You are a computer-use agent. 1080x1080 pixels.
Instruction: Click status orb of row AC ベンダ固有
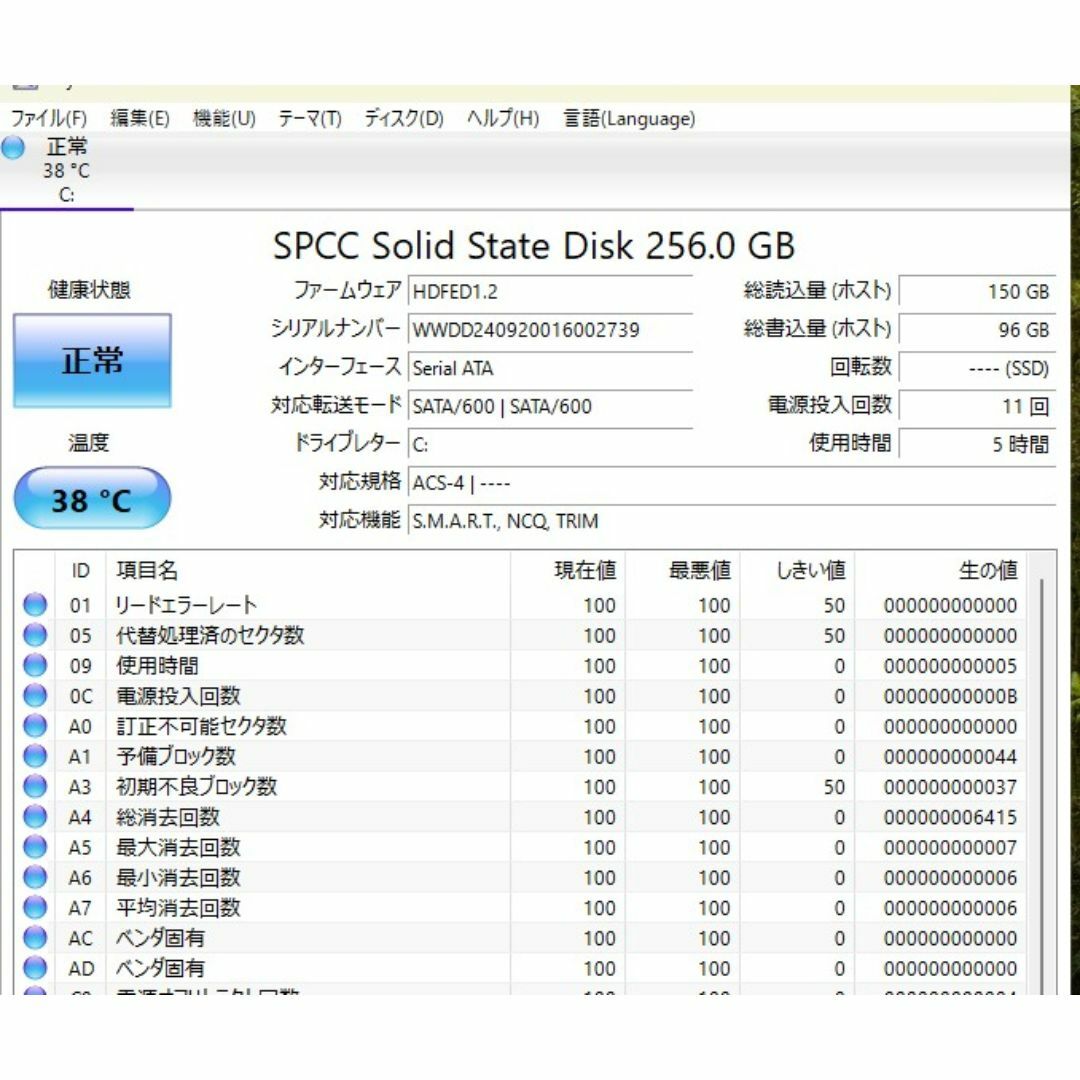34,938
